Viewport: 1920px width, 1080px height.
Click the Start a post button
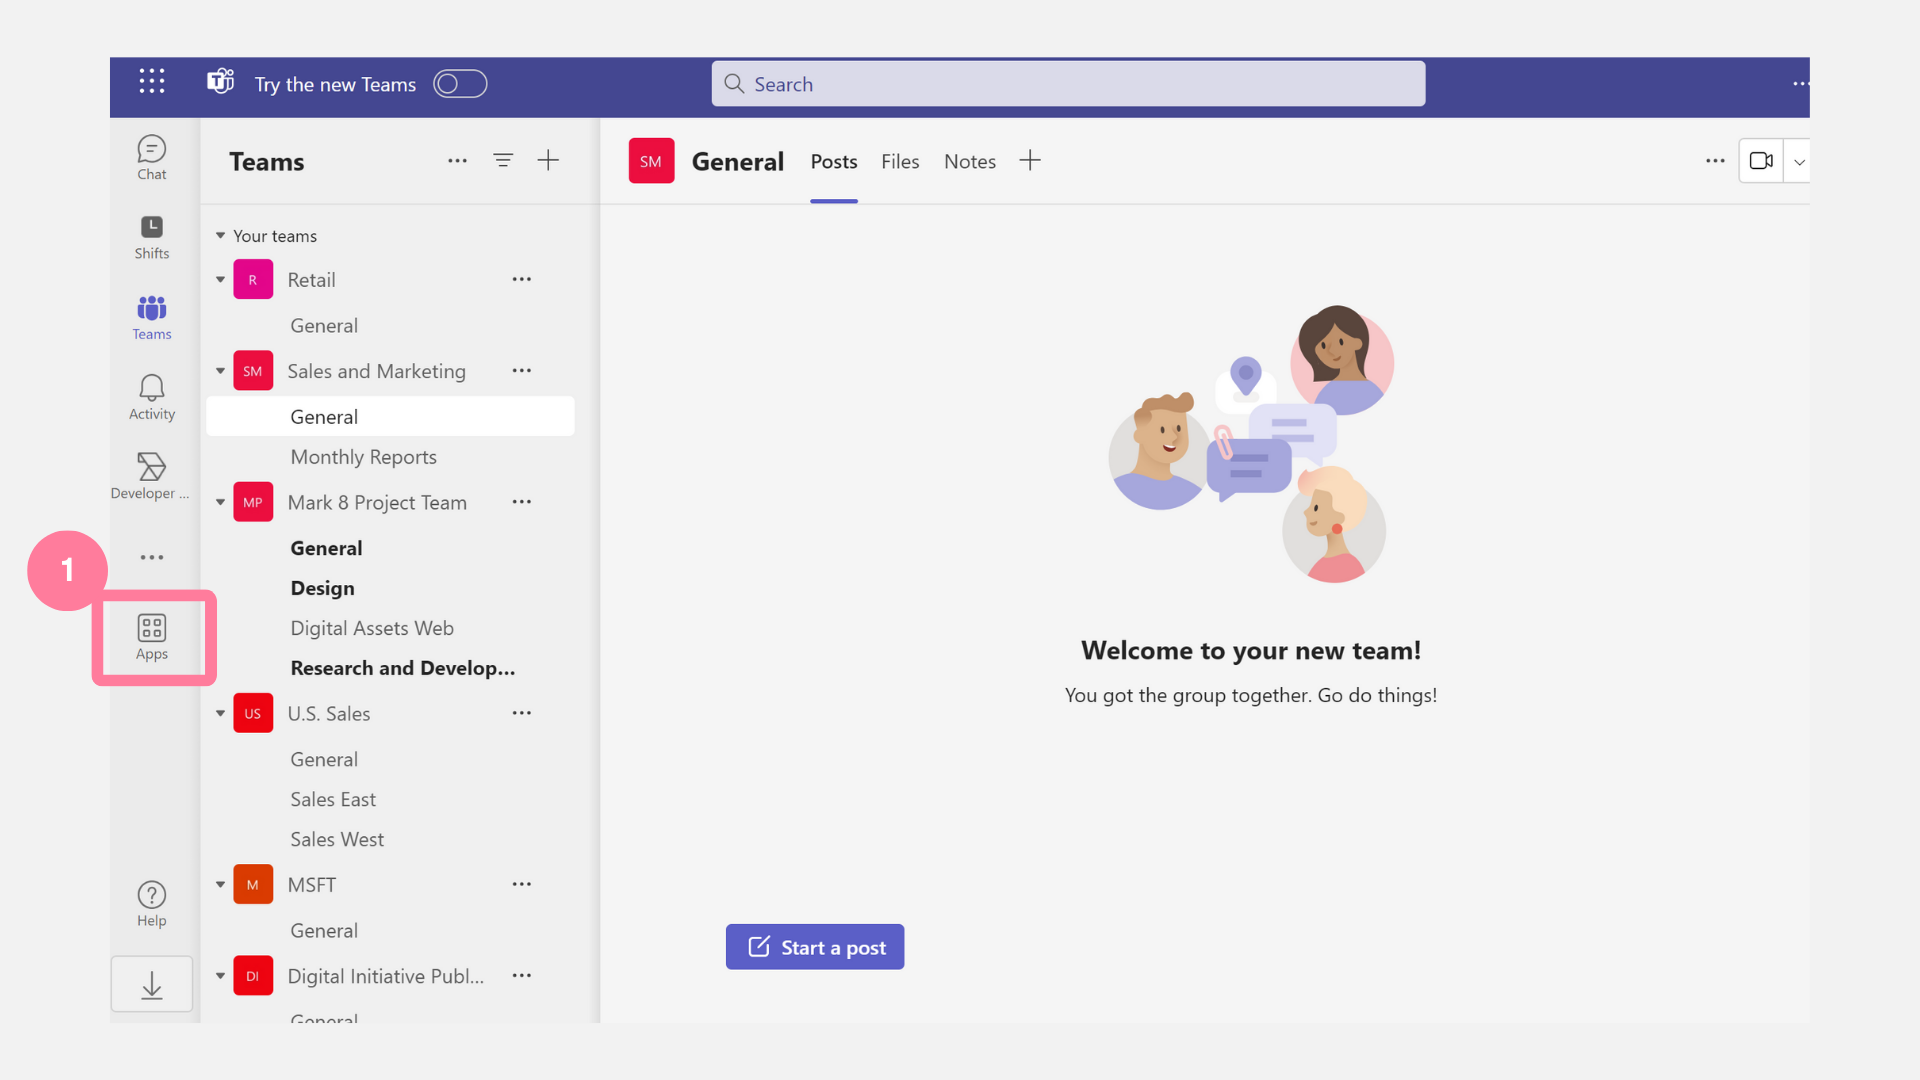tap(815, 947)
